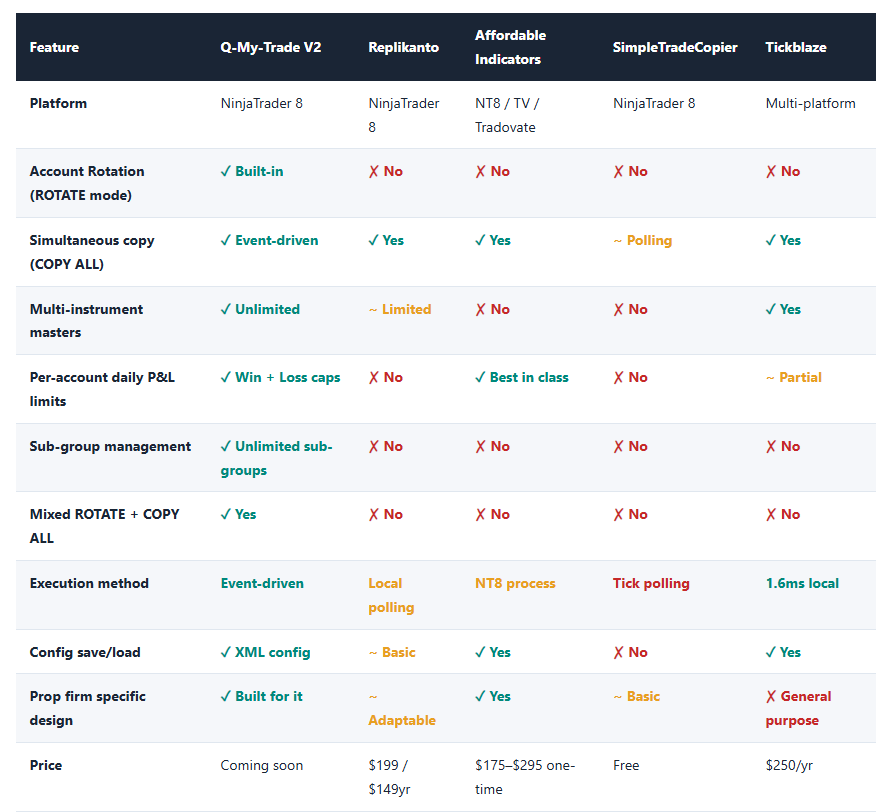Viewport: 890px width, 812px height.
Task: Select the Local polling cell
Action: pos(391,595)
